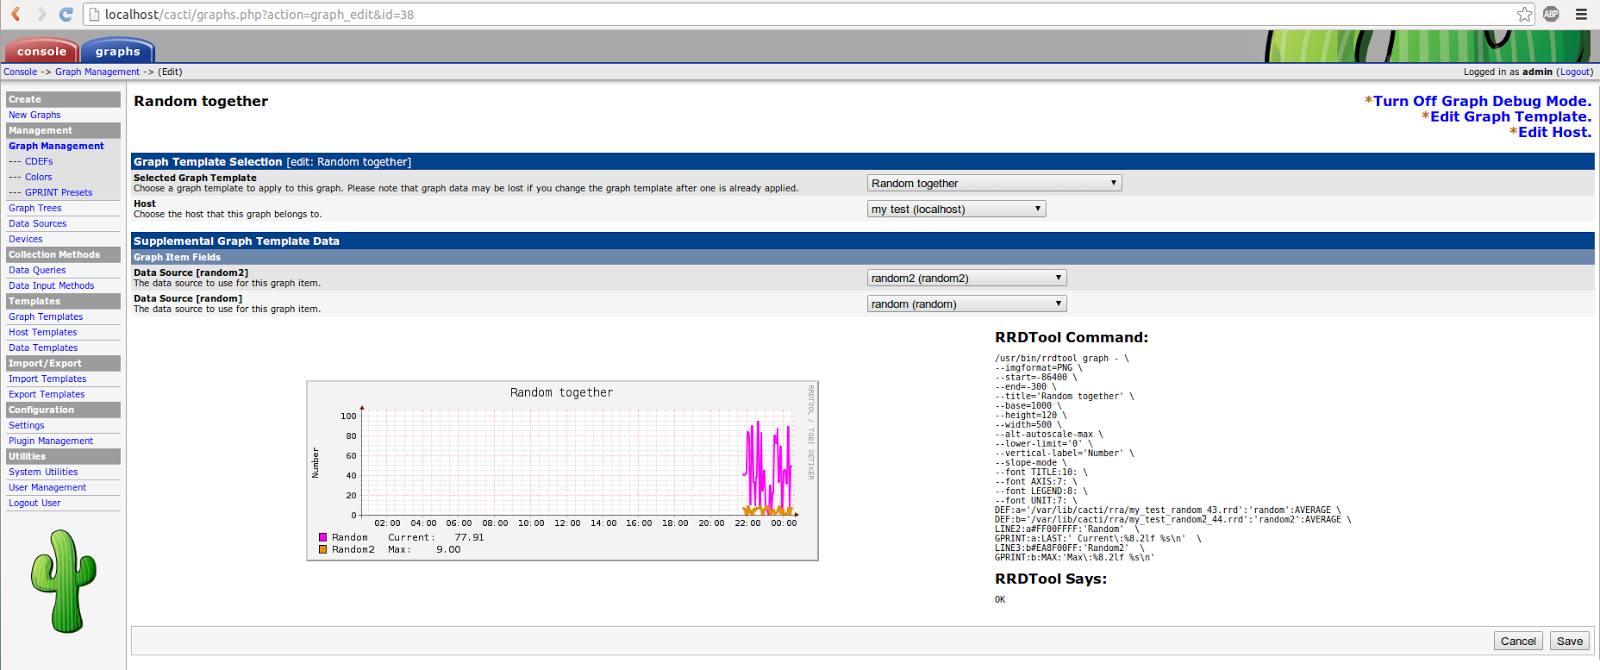Open Export Templates in sidebar

pyautogui.click(x=47, y=394)
